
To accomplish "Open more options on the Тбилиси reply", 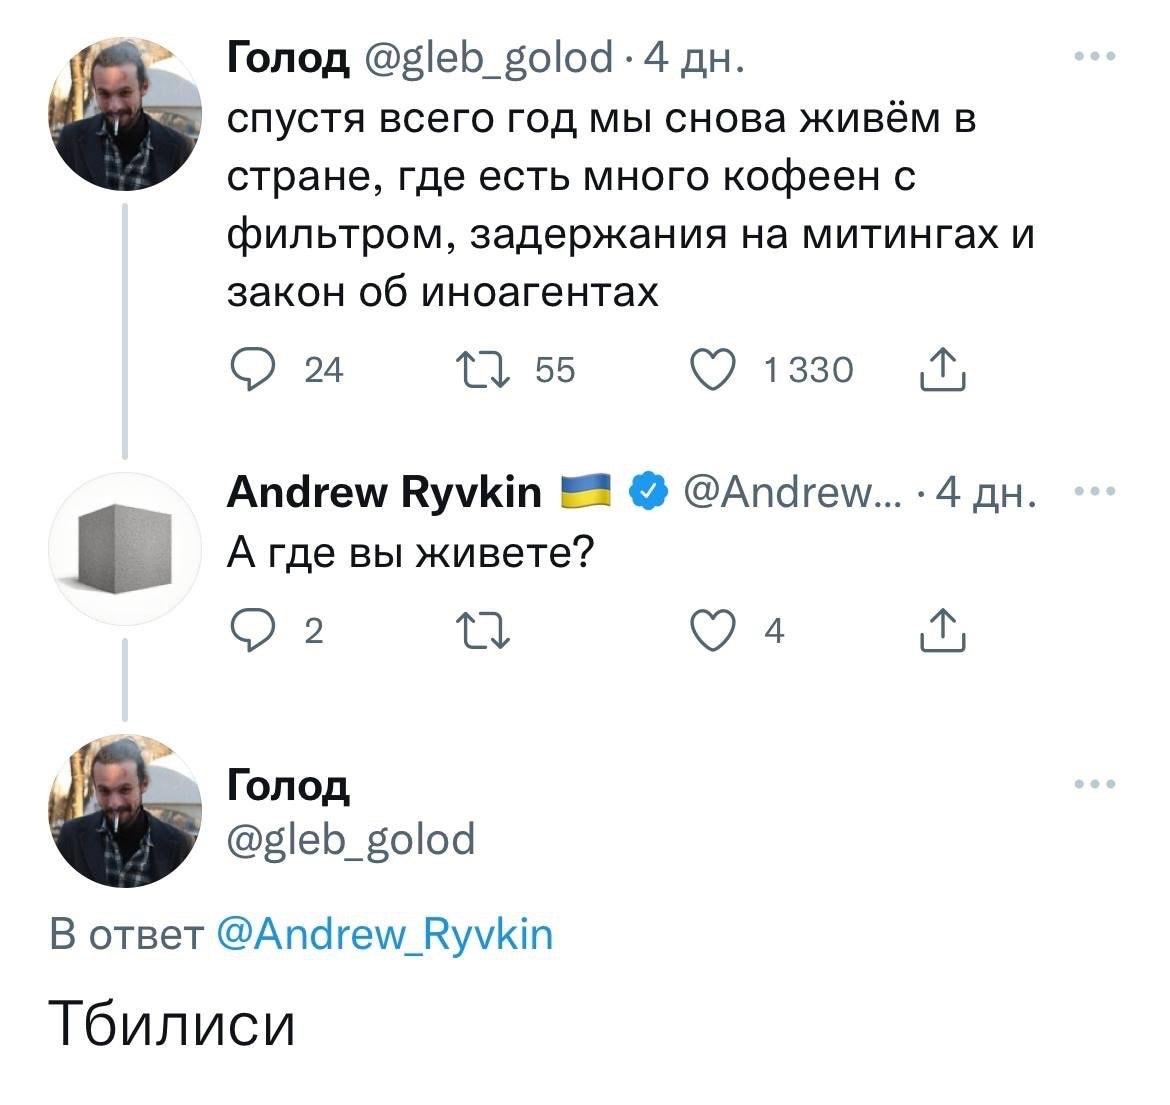I will (x=1097, y=784).
